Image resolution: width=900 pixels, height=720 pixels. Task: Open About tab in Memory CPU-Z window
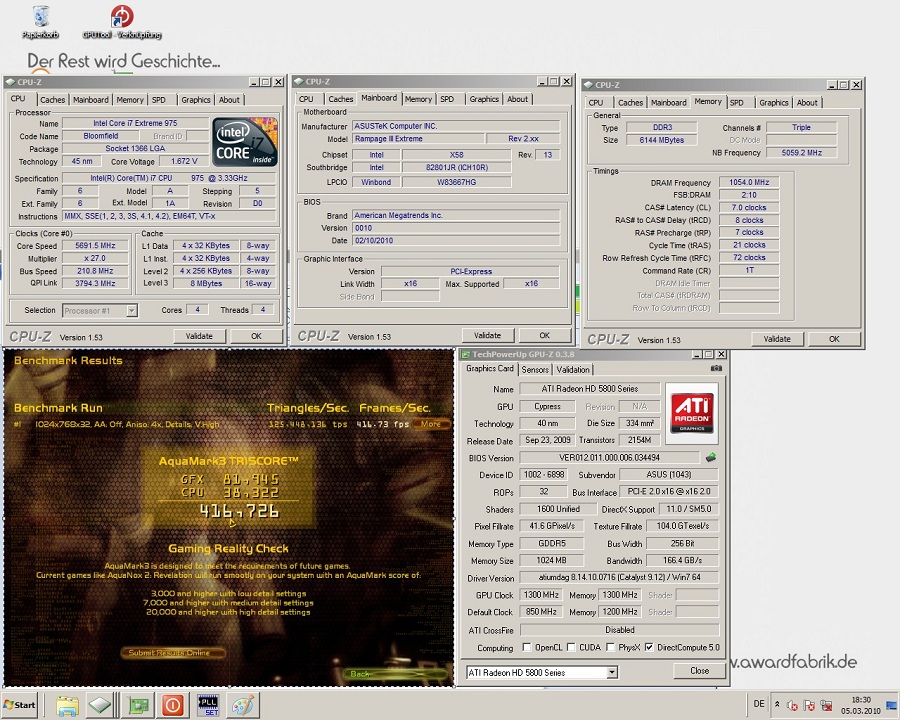coord(806,103)
